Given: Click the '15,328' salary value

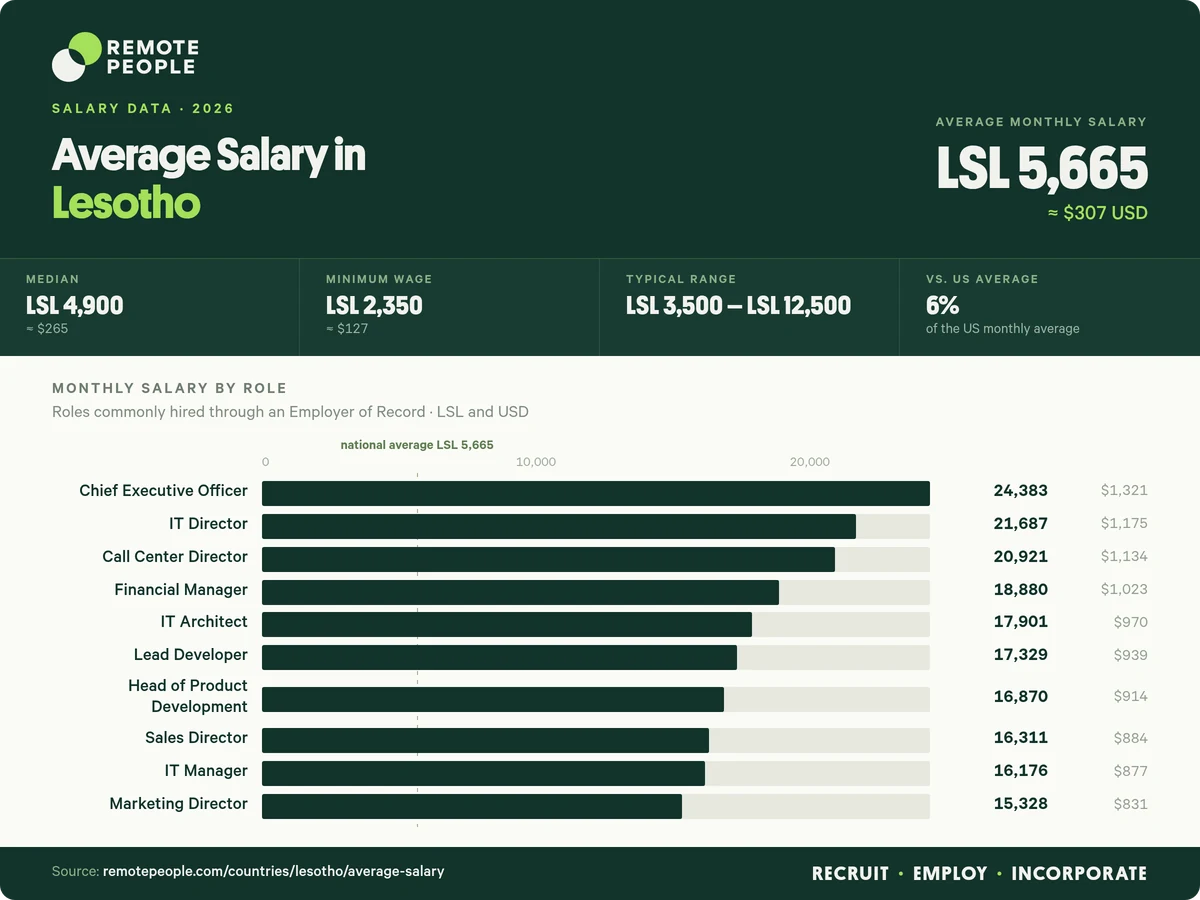Looking at the screenshot, I should pyautogui.click(x=1021, y=804).
